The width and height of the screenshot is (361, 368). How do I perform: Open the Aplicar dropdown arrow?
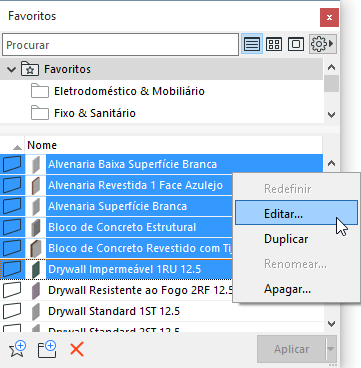[331, 349]
